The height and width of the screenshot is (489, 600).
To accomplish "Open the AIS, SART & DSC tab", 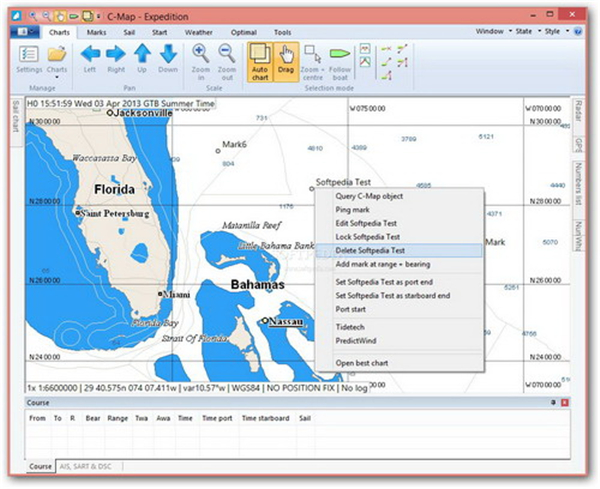I will point(86,467).
